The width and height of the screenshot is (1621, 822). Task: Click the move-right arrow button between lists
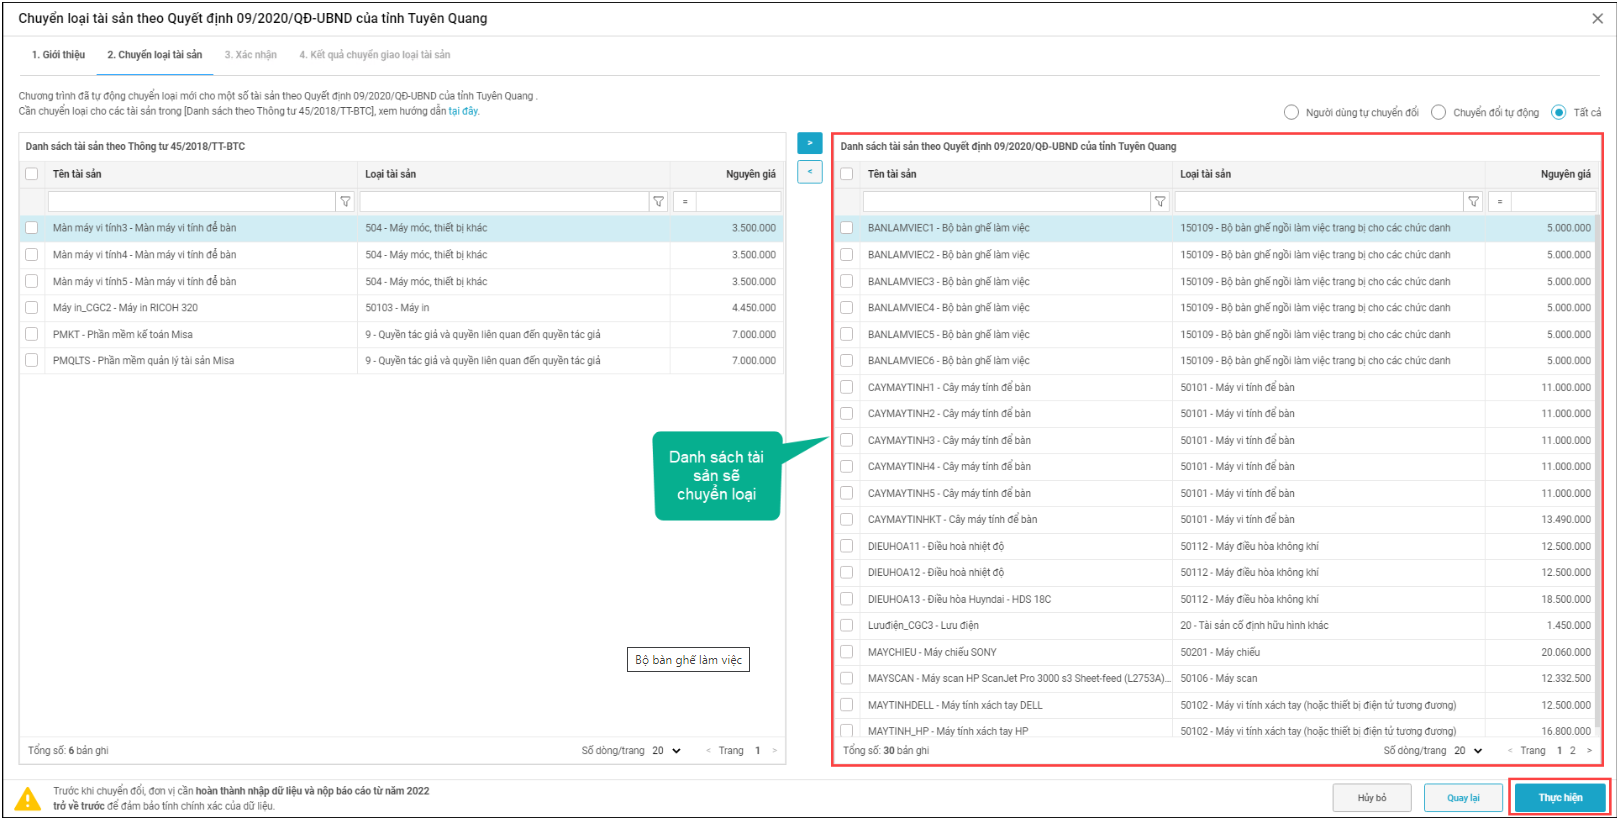click(x=809, y=143)
